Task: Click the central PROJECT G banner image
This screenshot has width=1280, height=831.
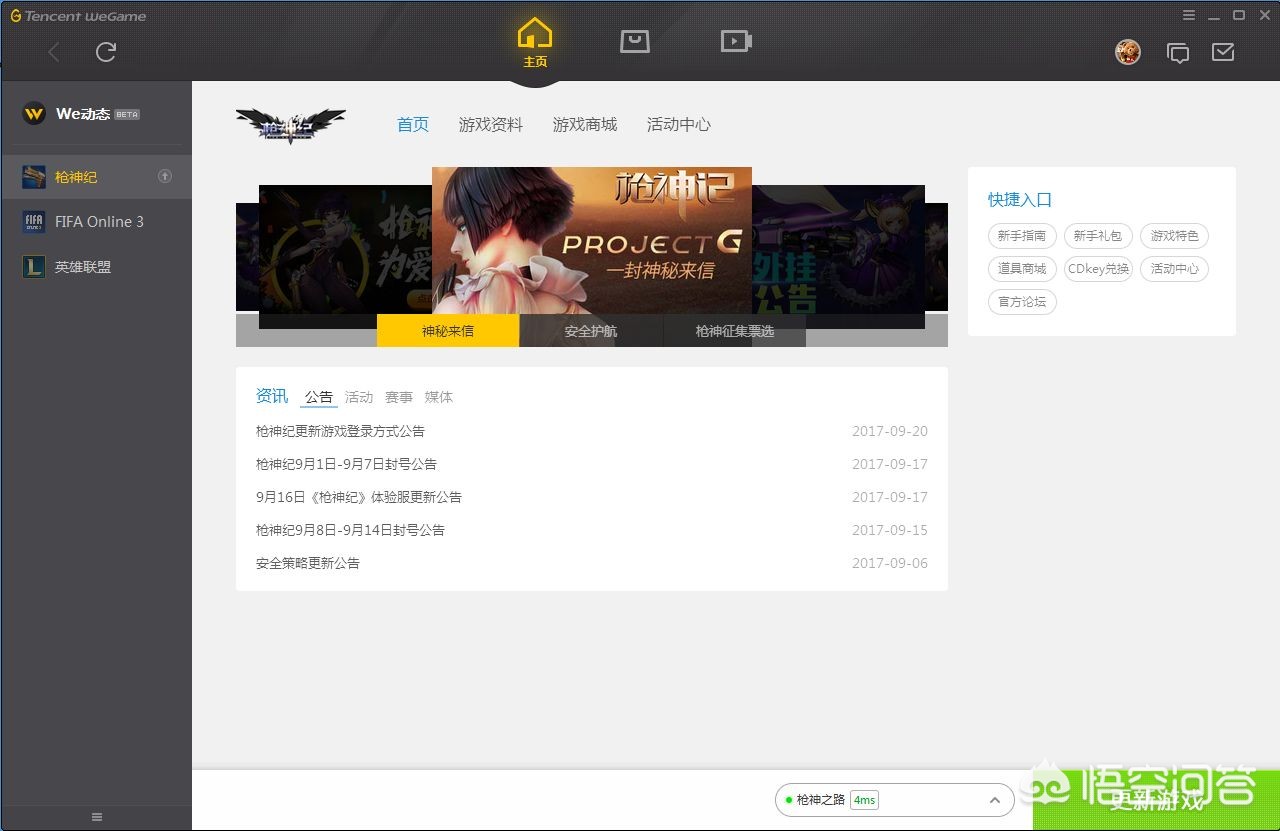Action: click(x=592, y=241)
